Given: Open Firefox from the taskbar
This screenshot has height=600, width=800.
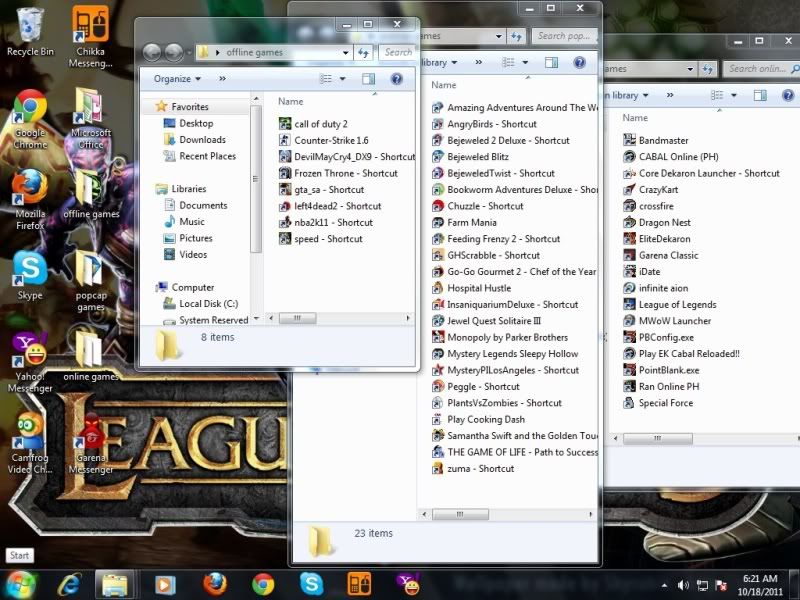Looking at the screenshot, I should (x=215, y=584).
